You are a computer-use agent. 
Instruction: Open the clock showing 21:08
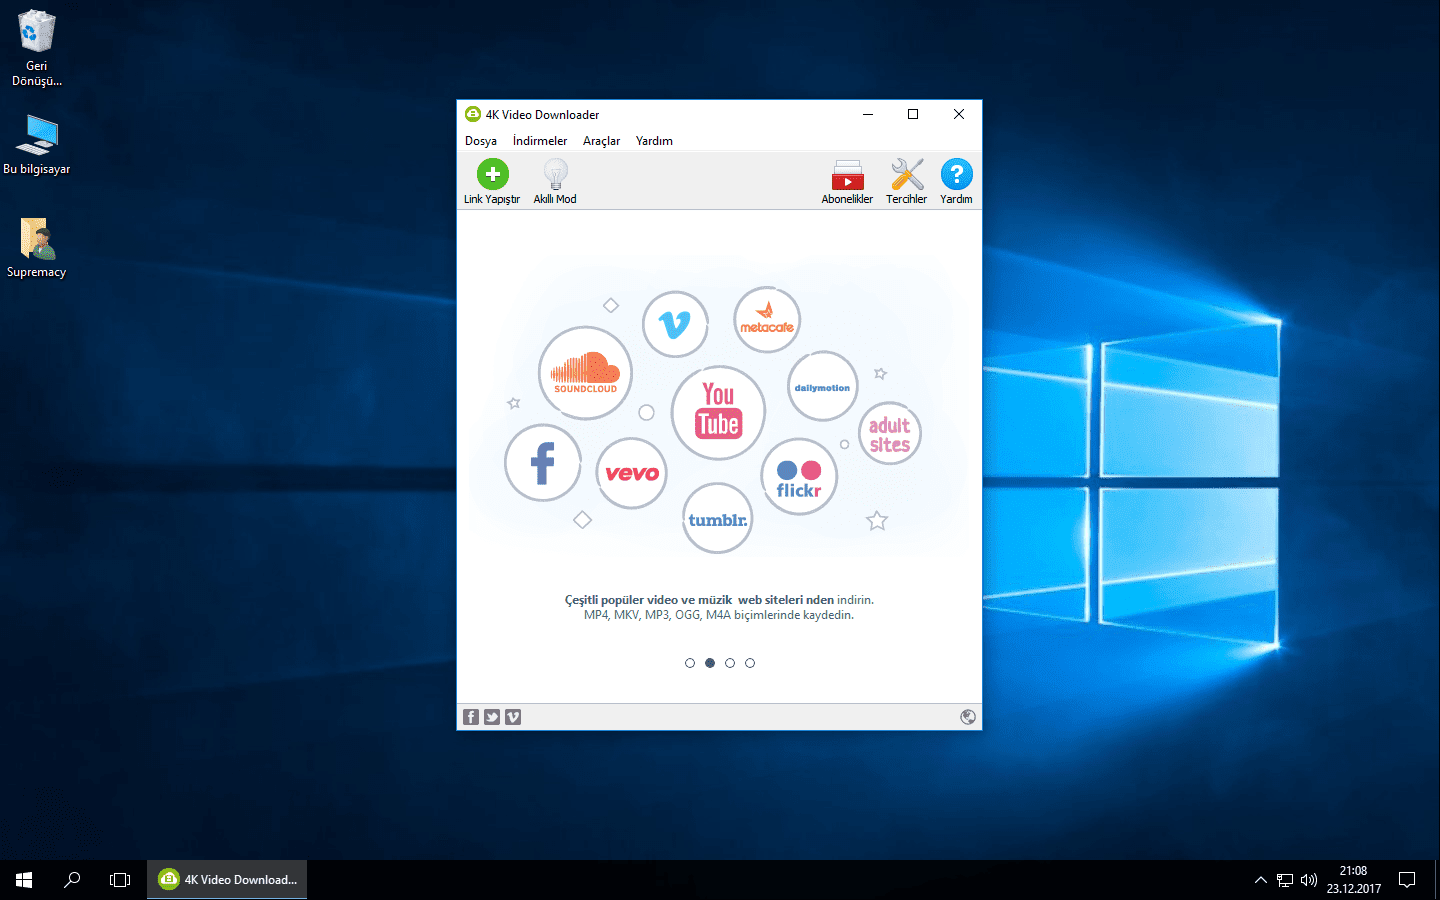point(1354,880)
